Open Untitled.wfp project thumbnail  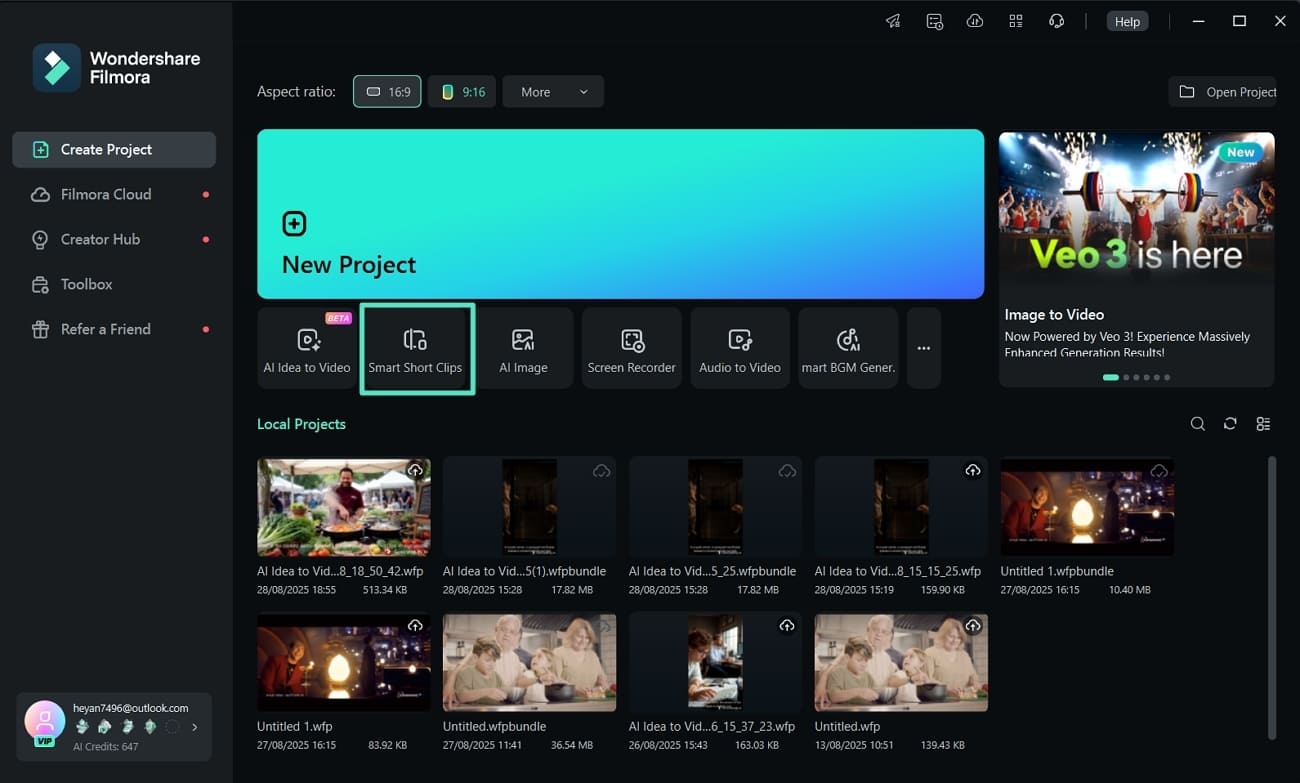coord(901,662)
